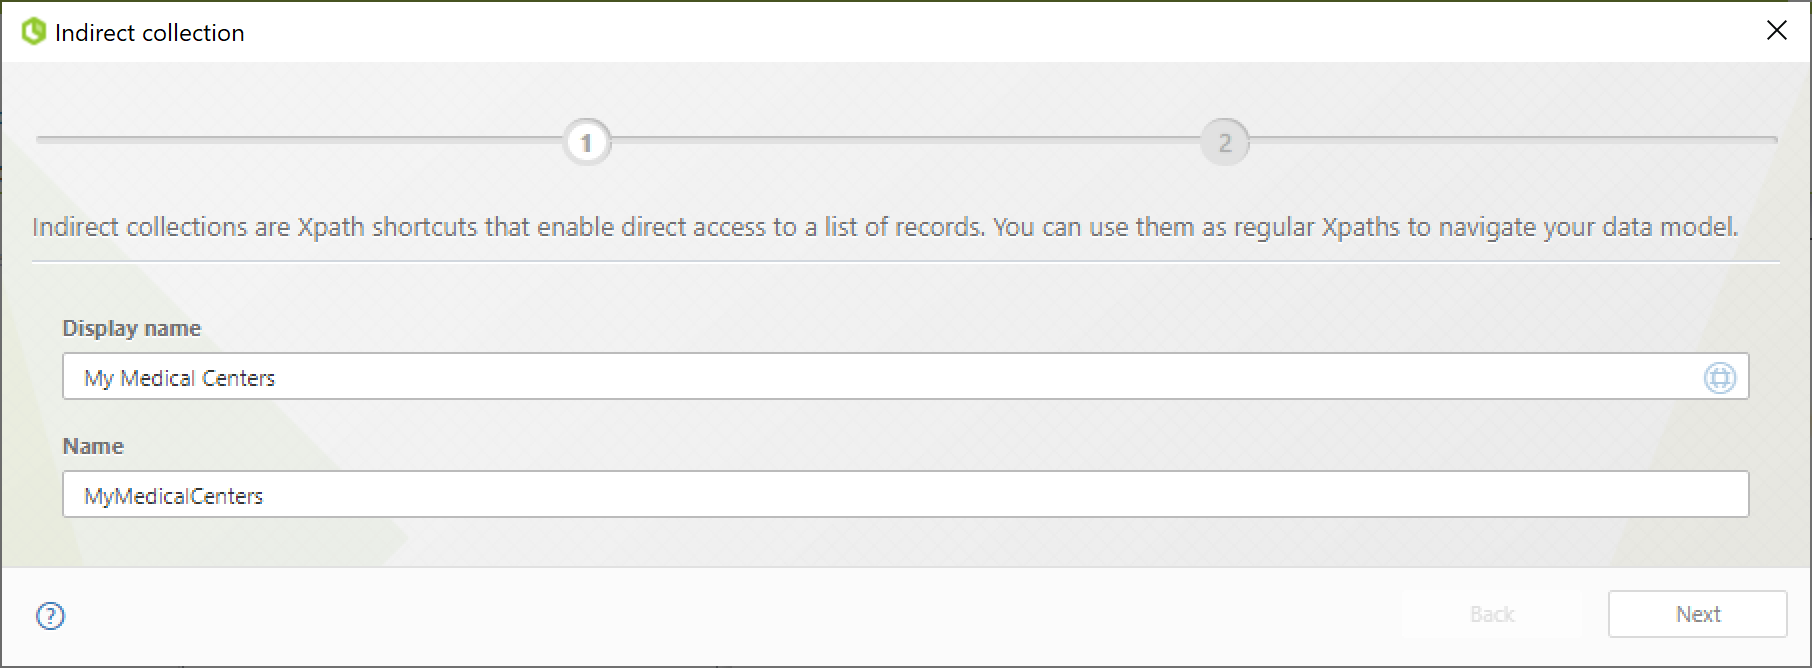This screenshot has width=1812, height=668.
Task: Open help via the question mark icon
Action: point(50,615)
